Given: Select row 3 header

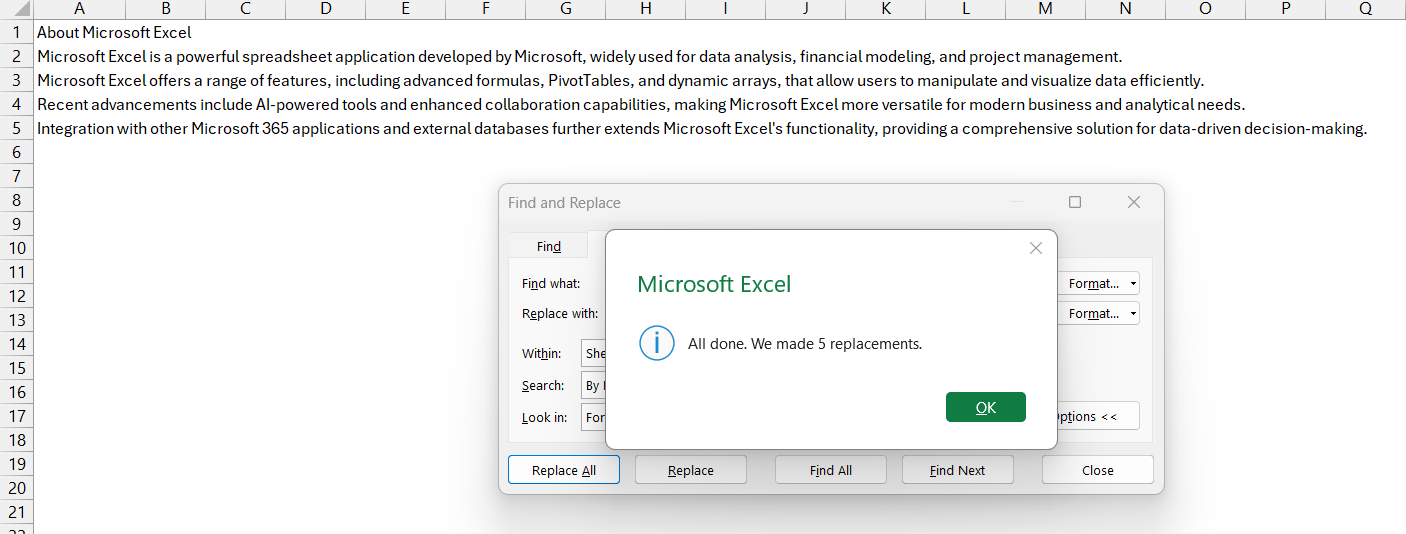Looking at the screenshot, I should coord(17,80).
